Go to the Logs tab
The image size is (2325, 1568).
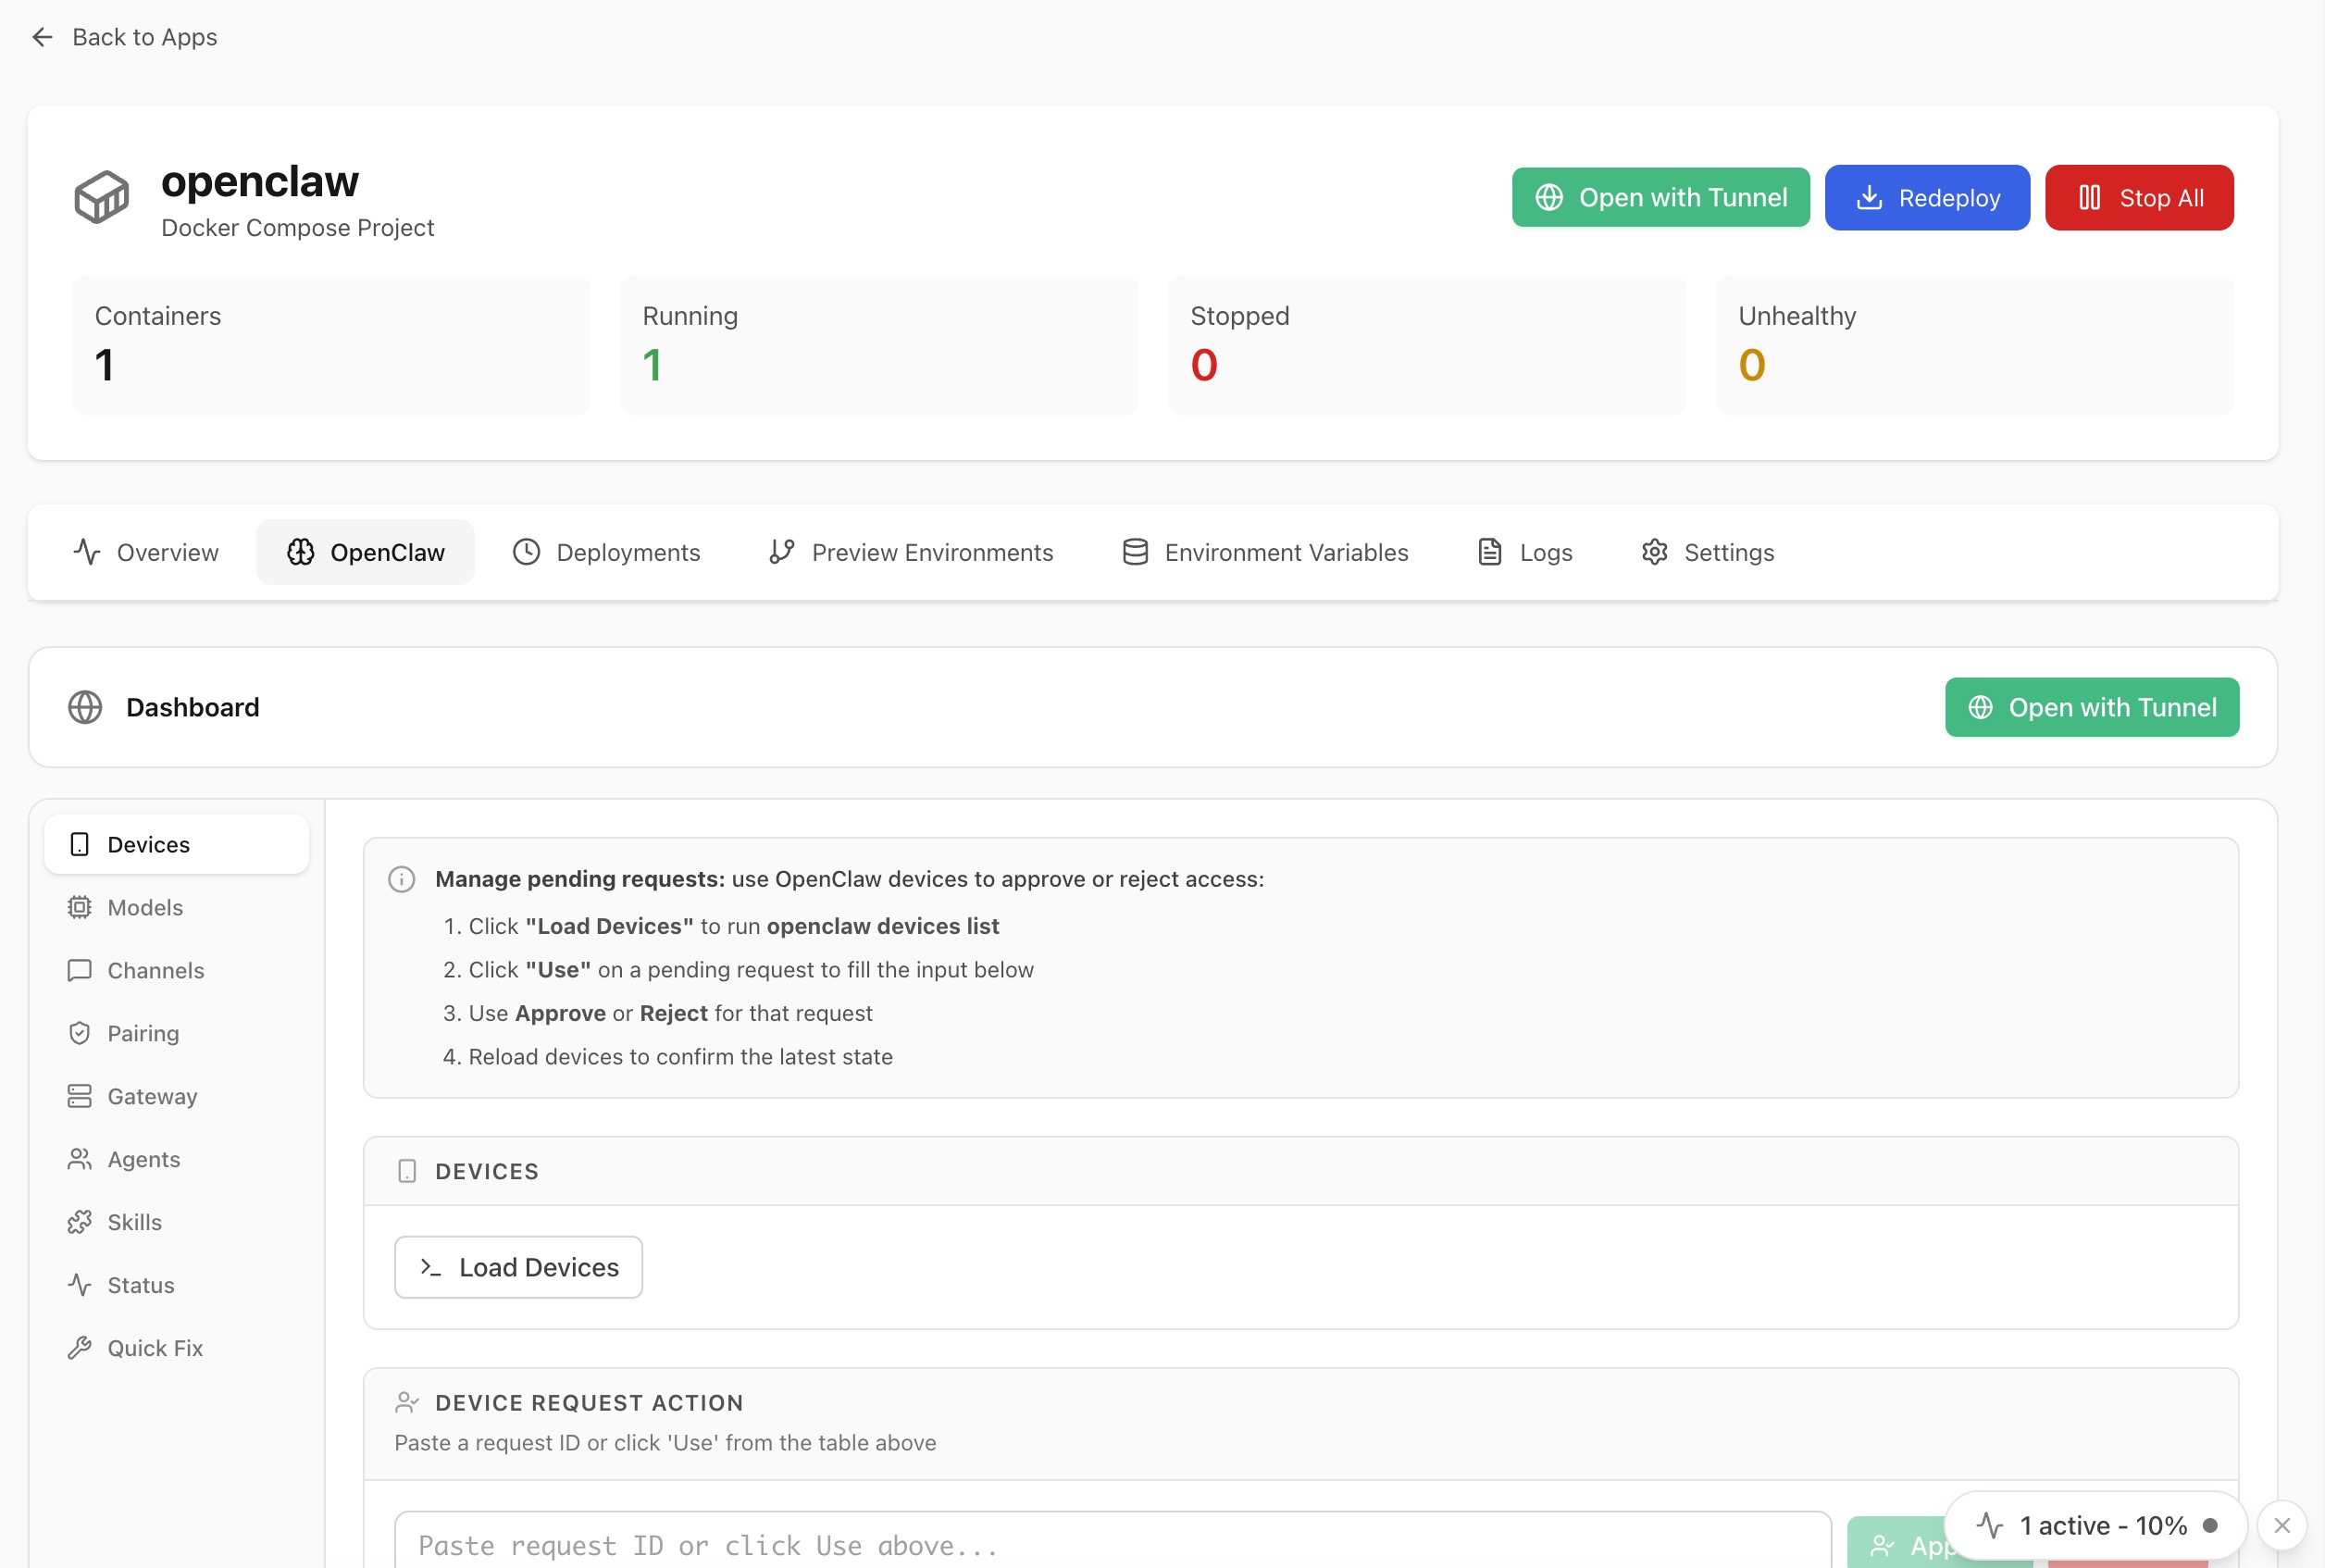point(1525,552)
